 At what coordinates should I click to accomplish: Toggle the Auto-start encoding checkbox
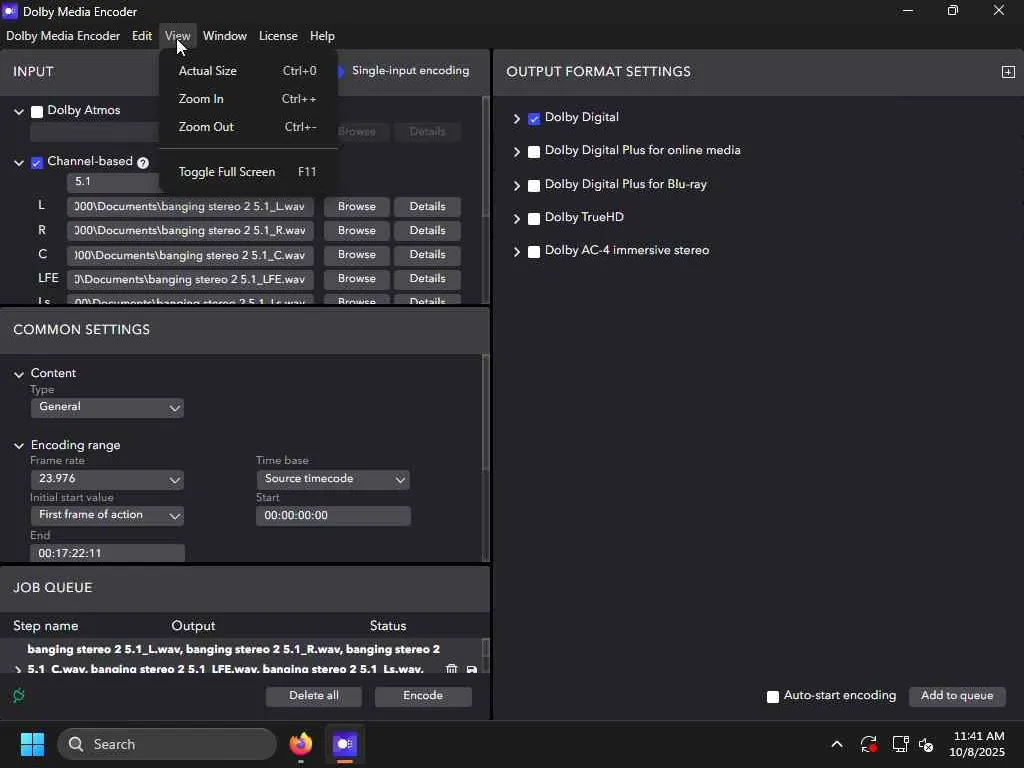773,696
